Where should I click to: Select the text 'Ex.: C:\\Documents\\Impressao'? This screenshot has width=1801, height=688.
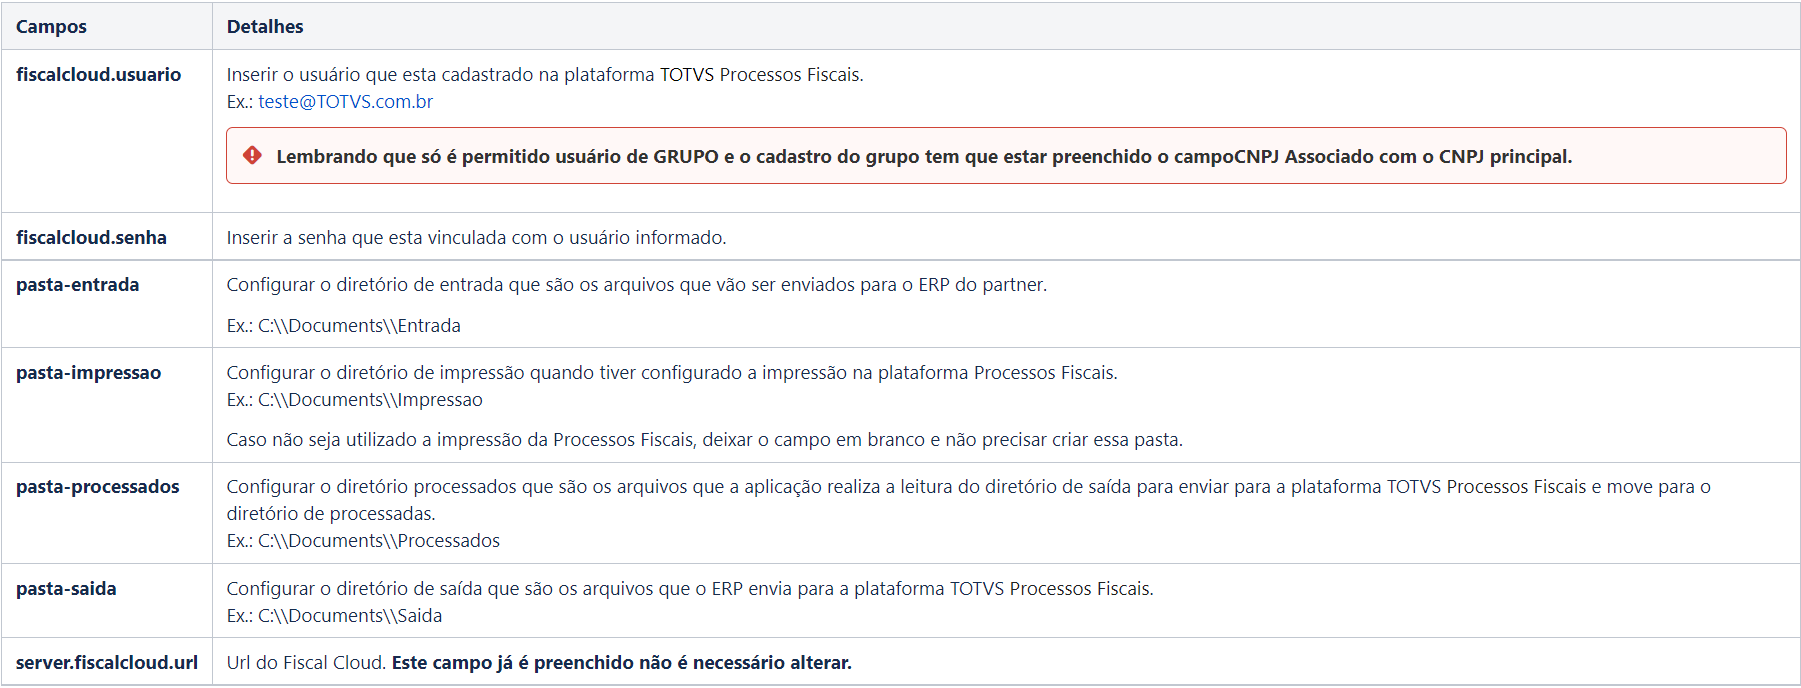[x=354, y=400]
